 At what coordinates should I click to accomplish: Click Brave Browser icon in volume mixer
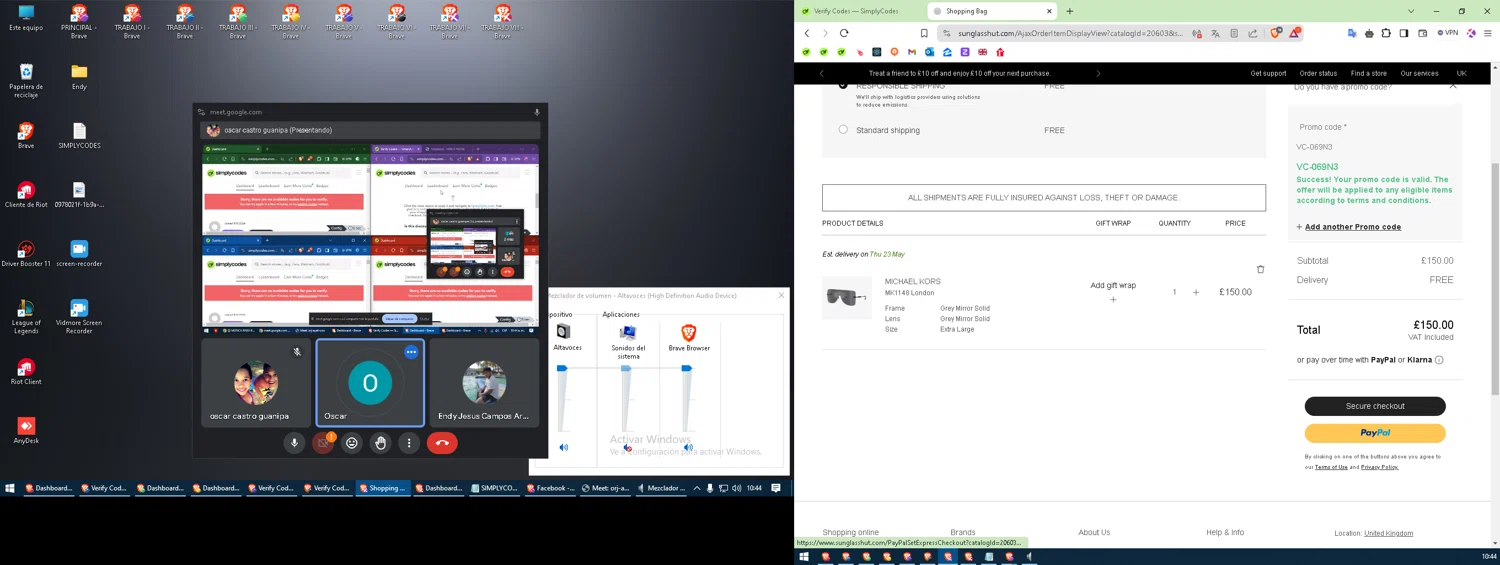688,332
